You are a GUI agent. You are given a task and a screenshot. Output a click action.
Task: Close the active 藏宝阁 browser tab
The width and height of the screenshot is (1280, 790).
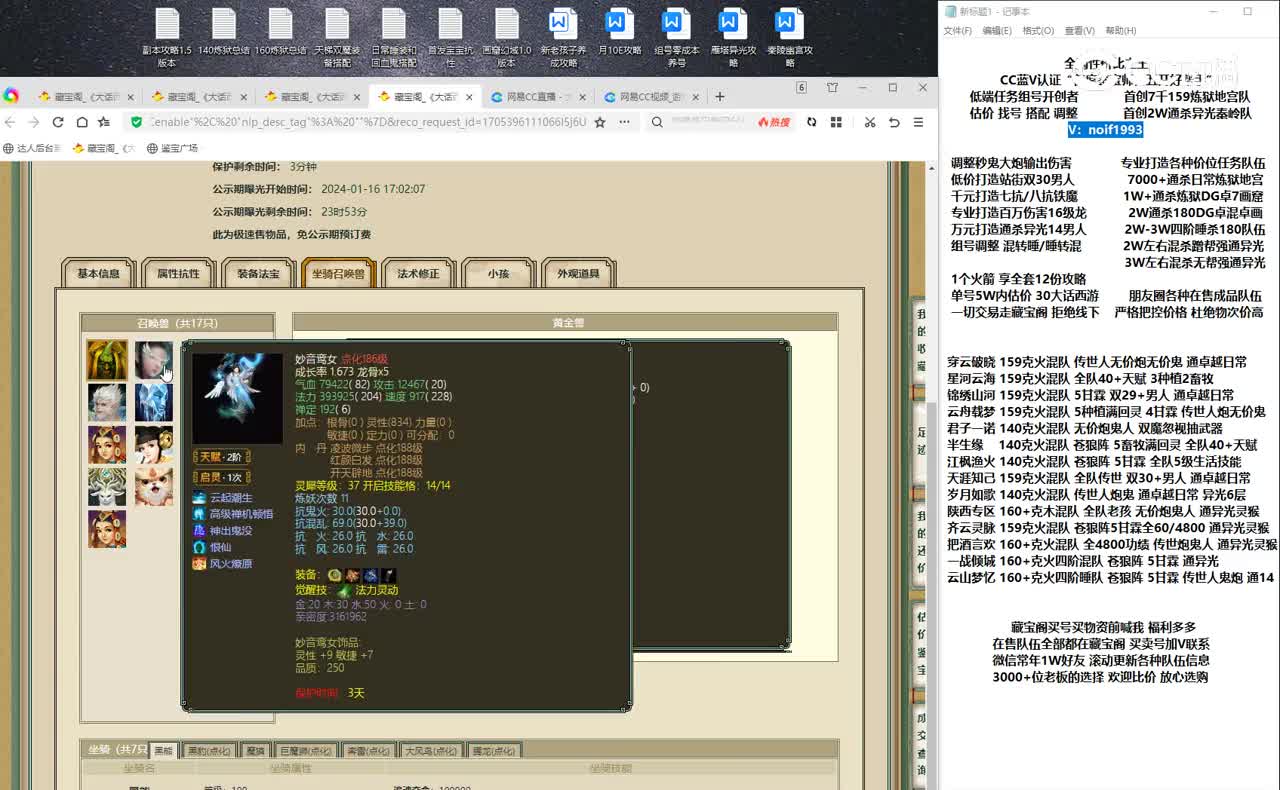click(x=470, y=97)
